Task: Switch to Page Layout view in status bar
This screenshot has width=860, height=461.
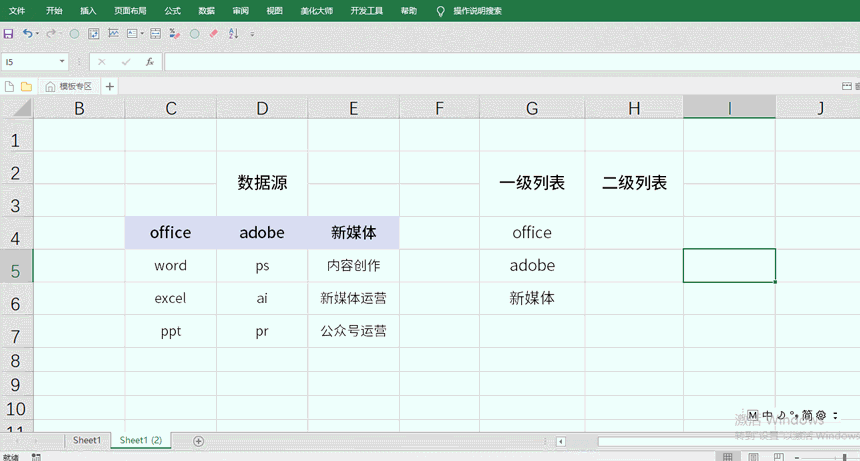Action: click(754, 457)
